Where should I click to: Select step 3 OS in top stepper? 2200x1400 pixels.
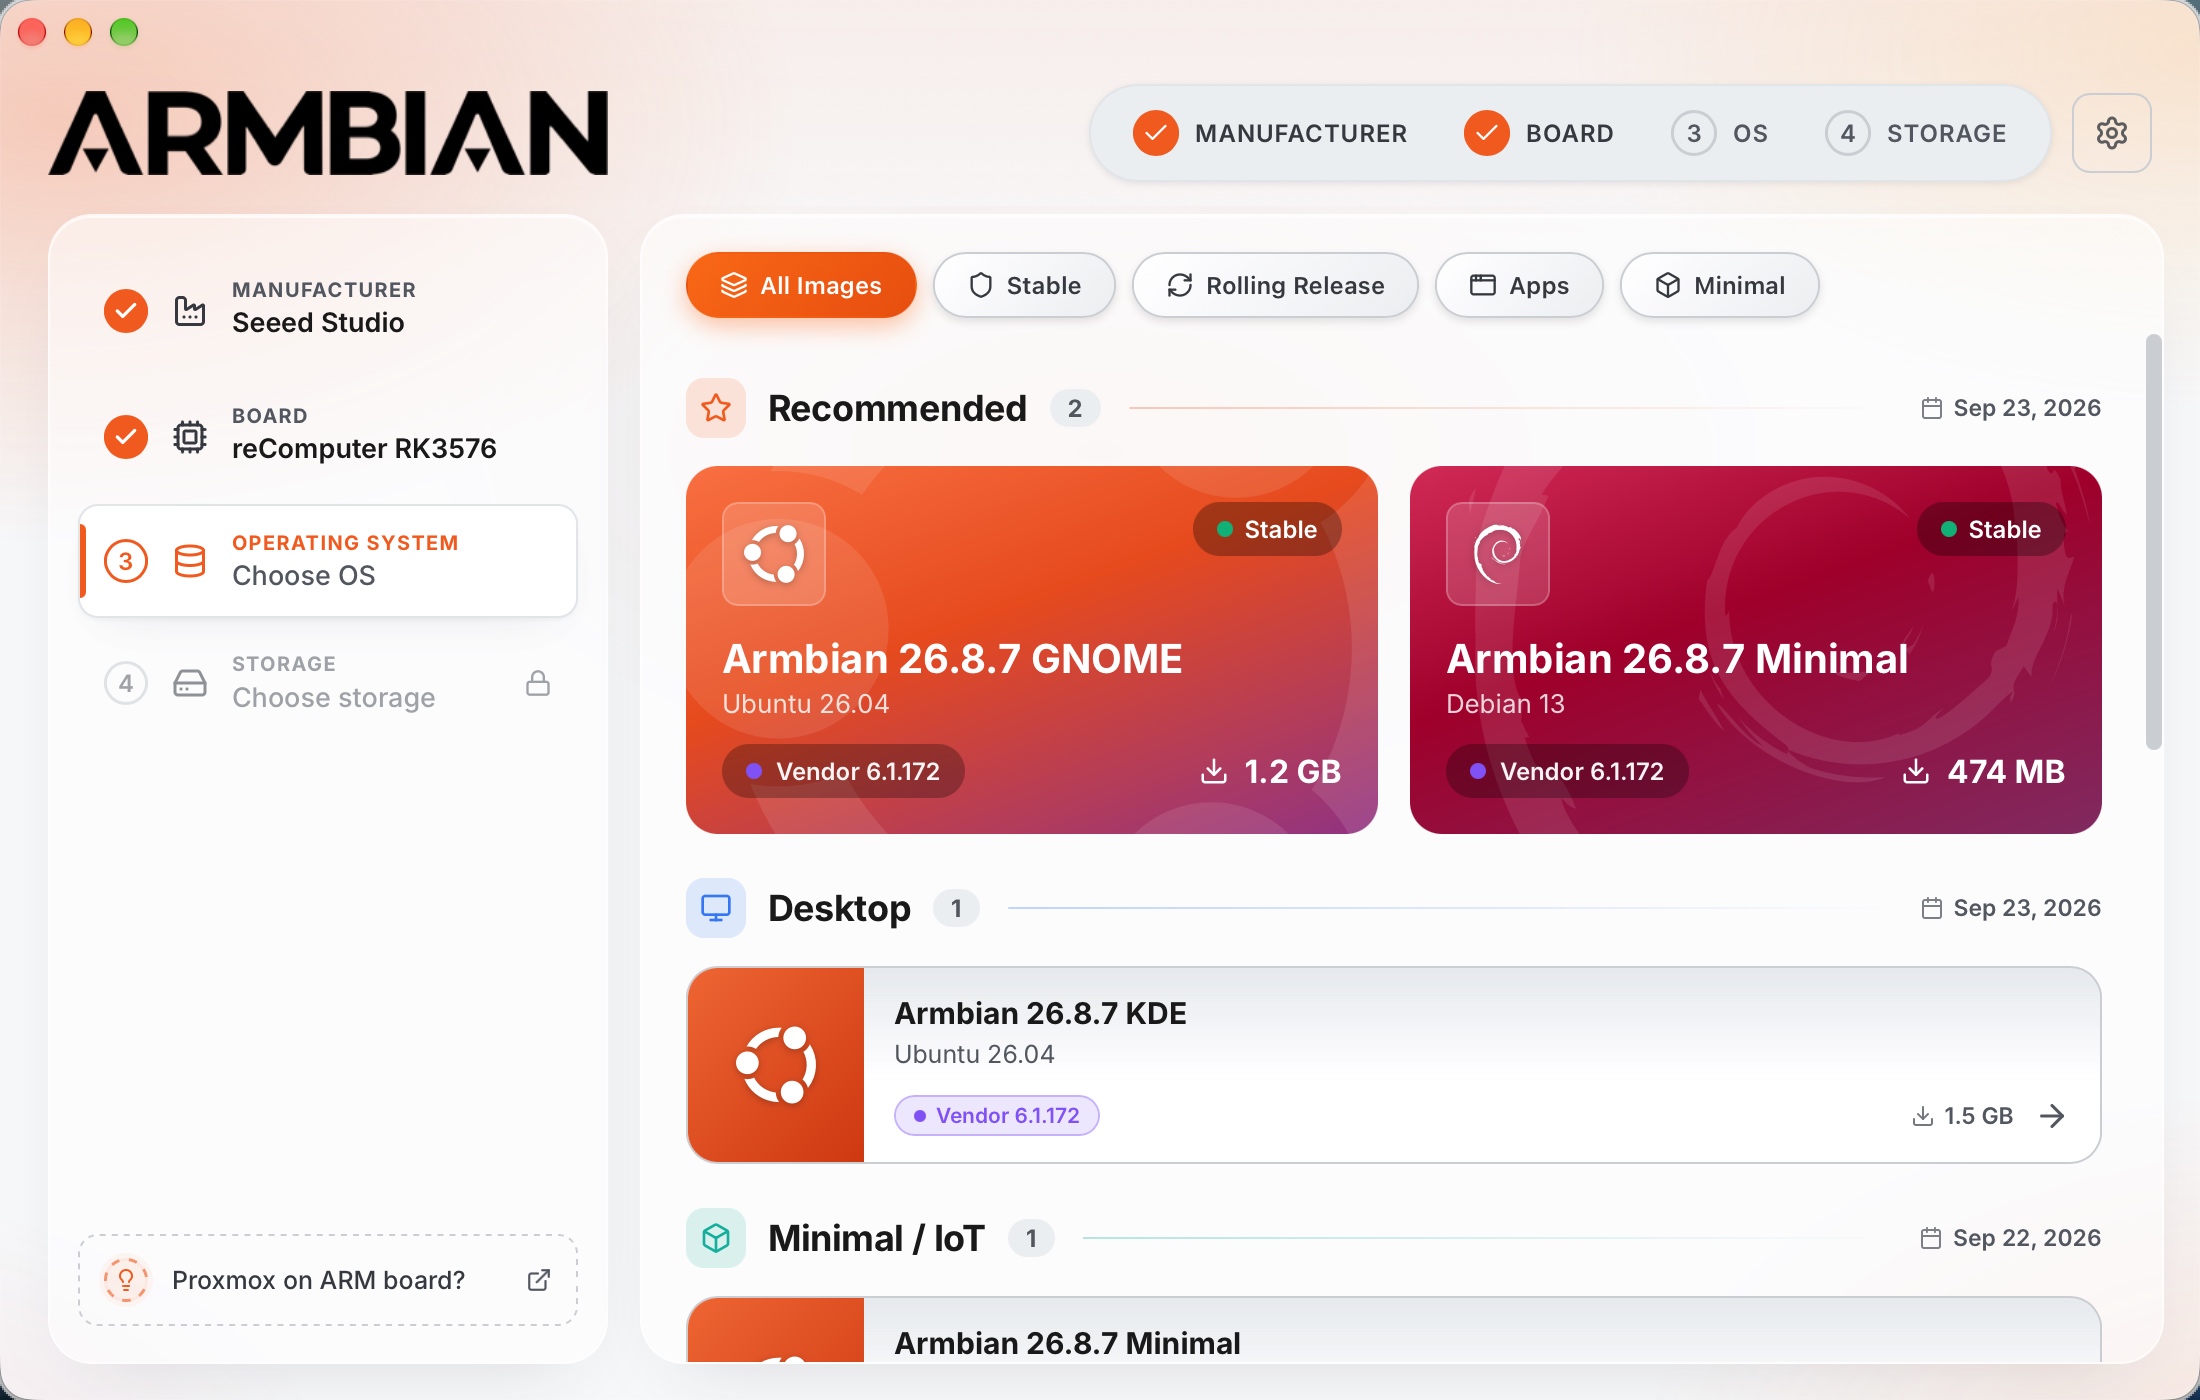[x=1720, y=133]
